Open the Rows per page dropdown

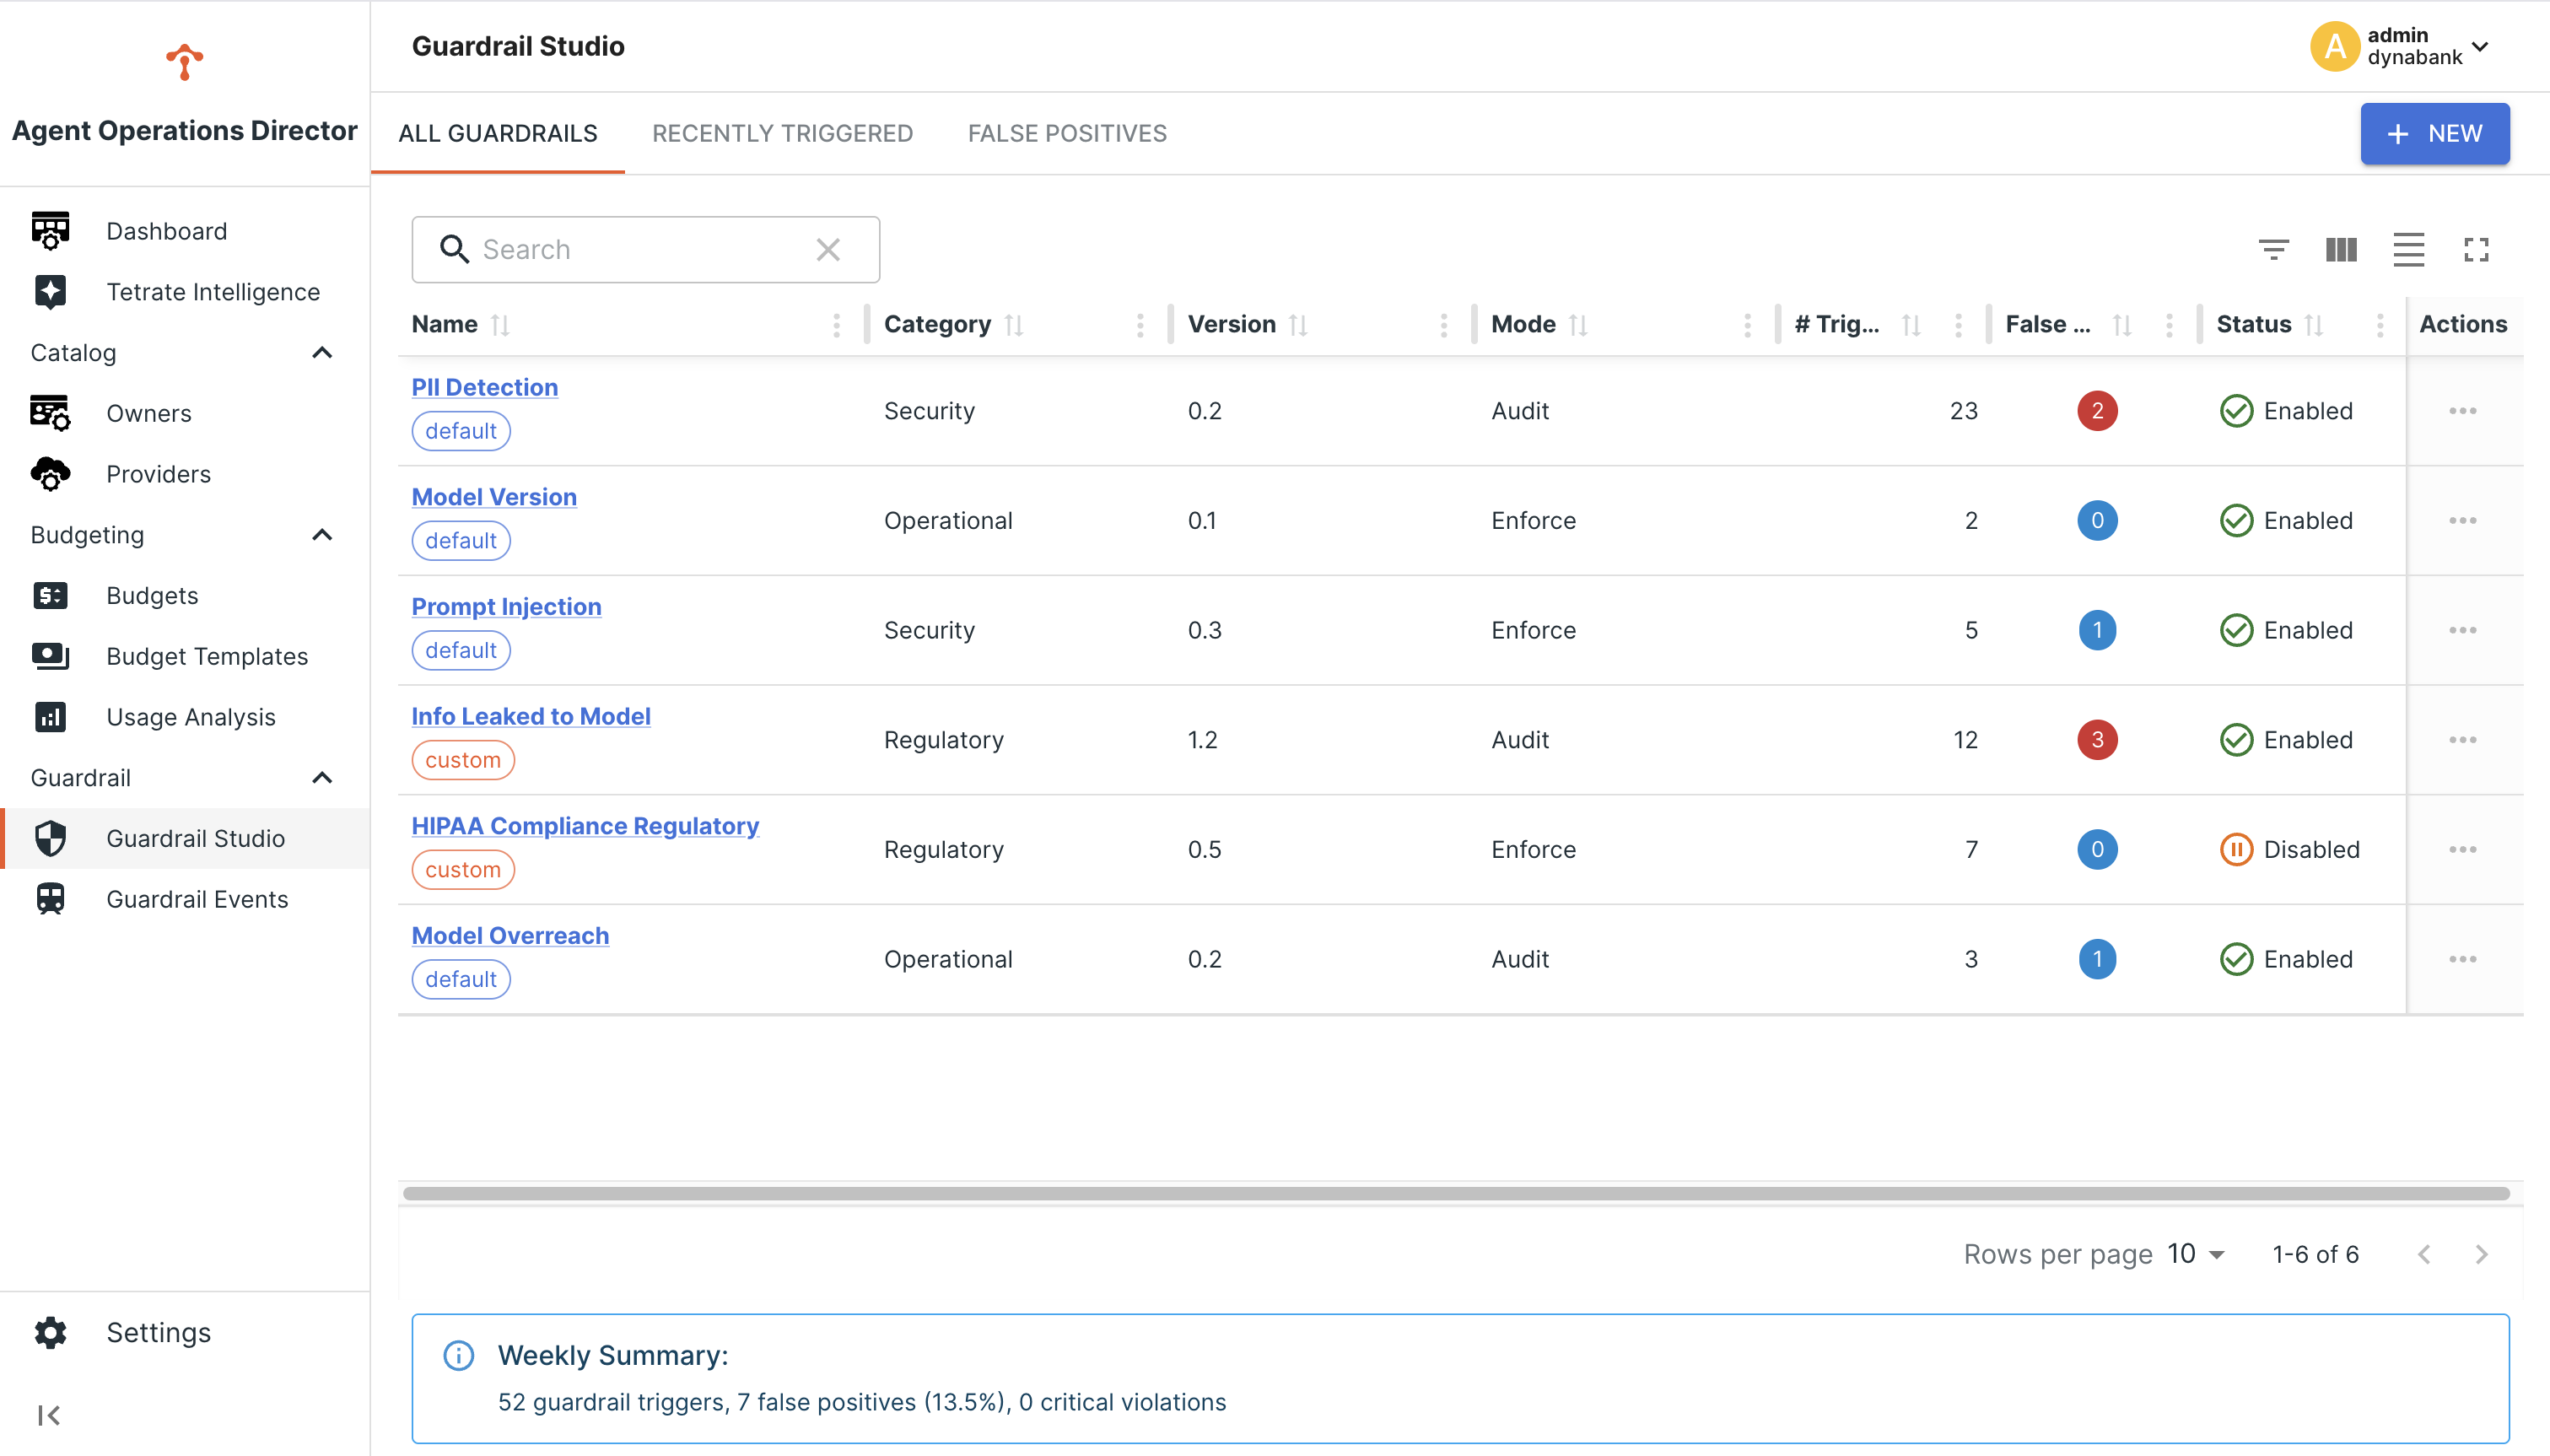click(2196, 1253)
